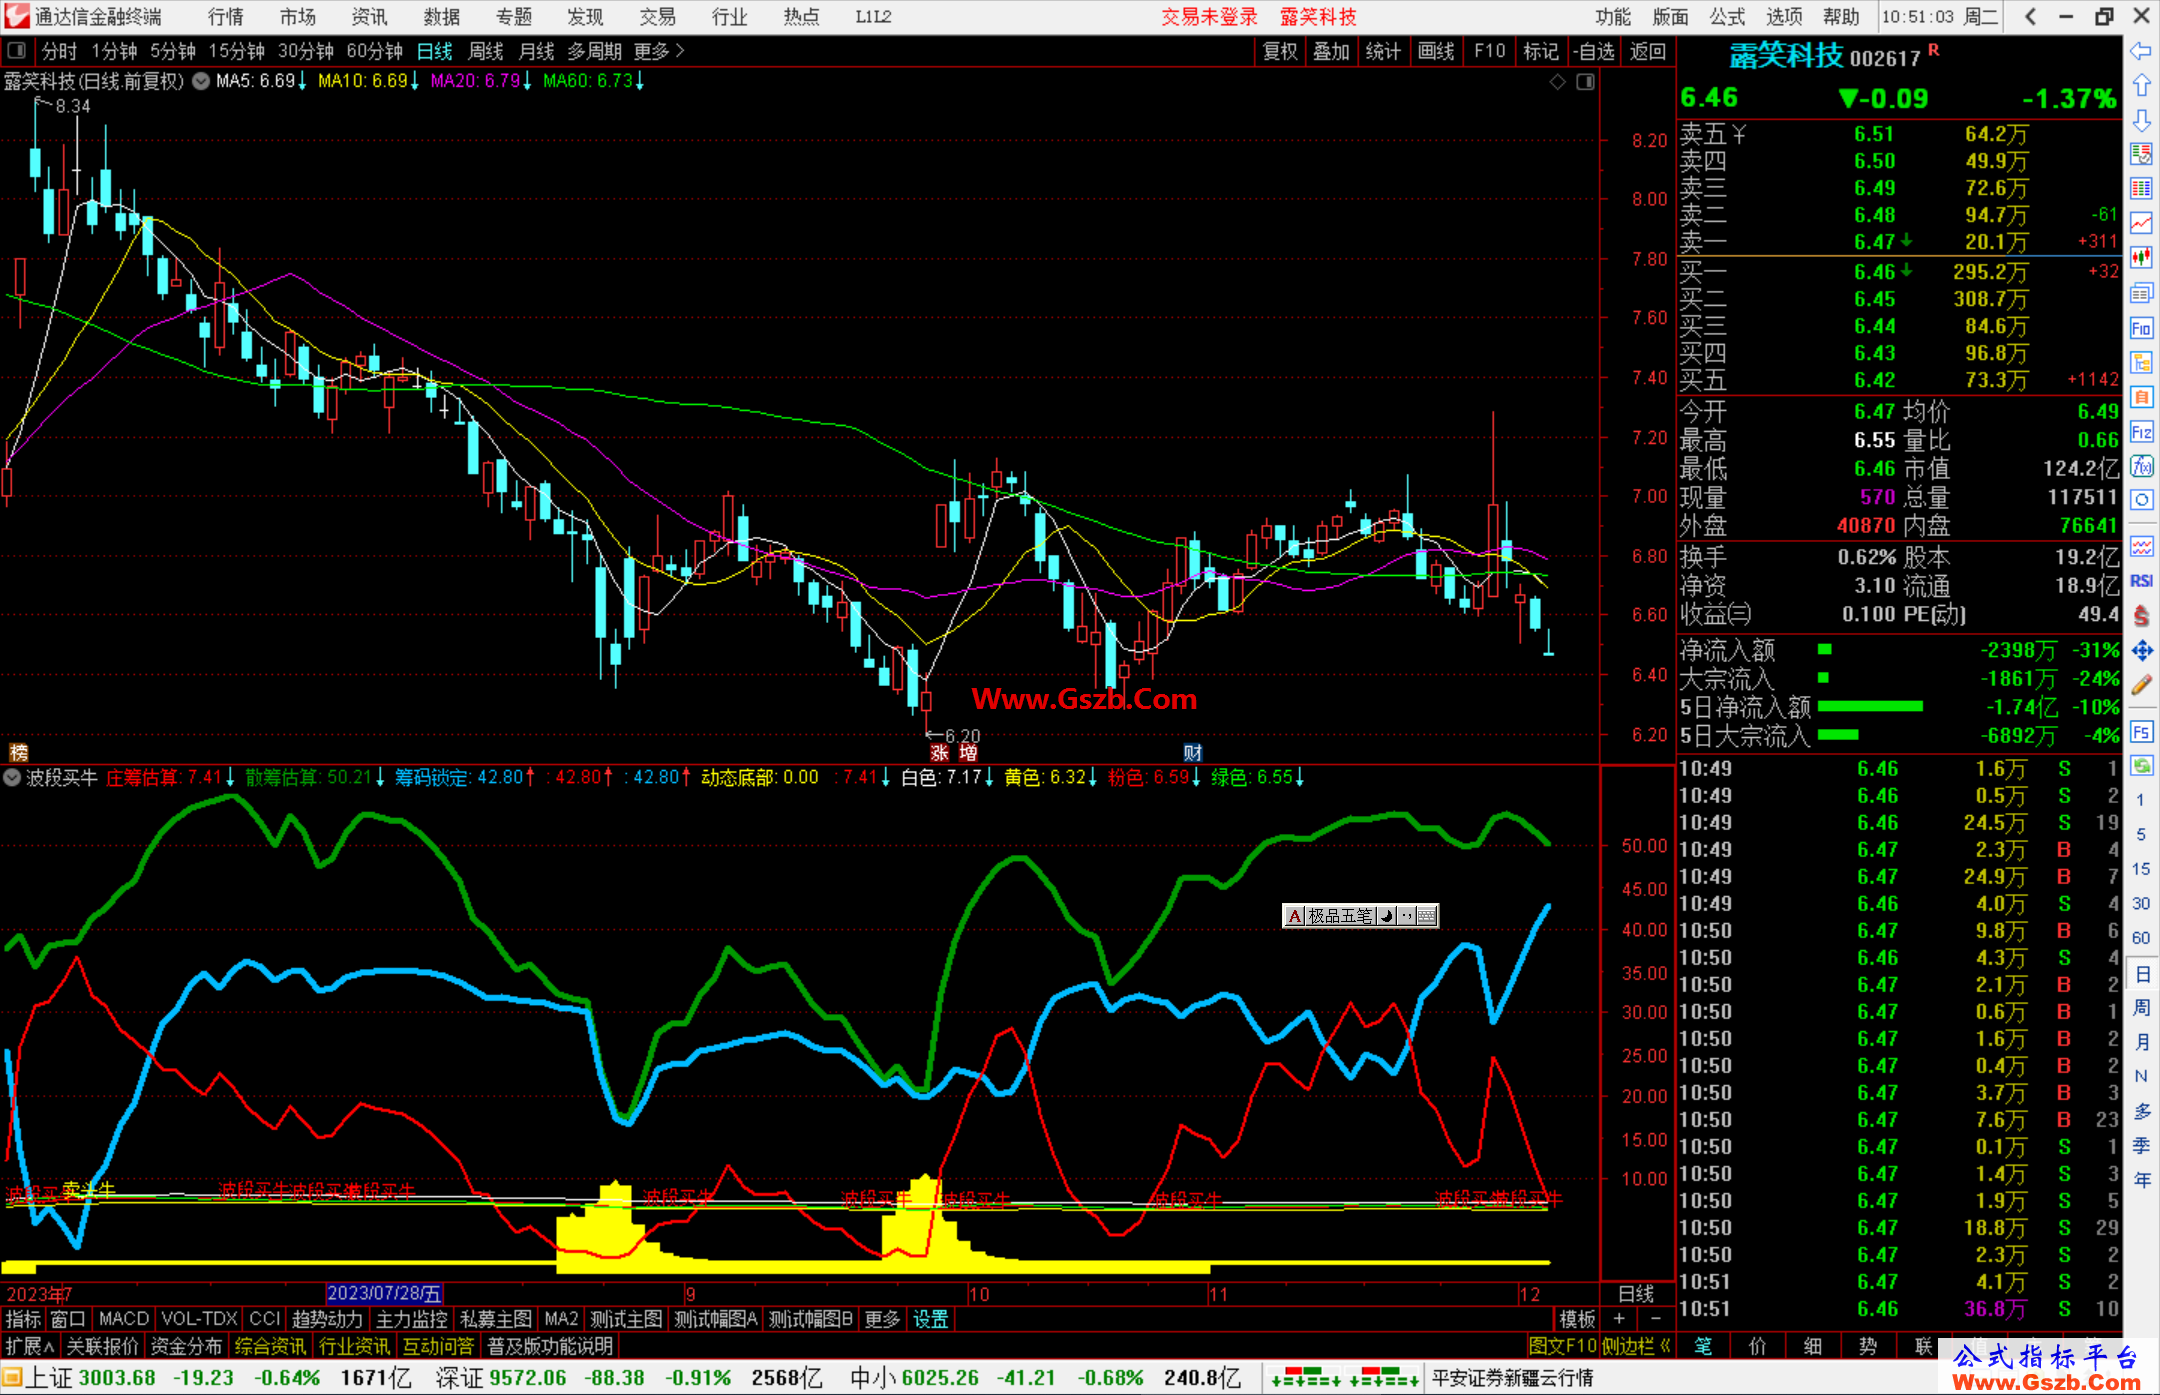Click the 财 marker below the price chart
The image size is (2160, 1395).
(x=1192, y=753)
